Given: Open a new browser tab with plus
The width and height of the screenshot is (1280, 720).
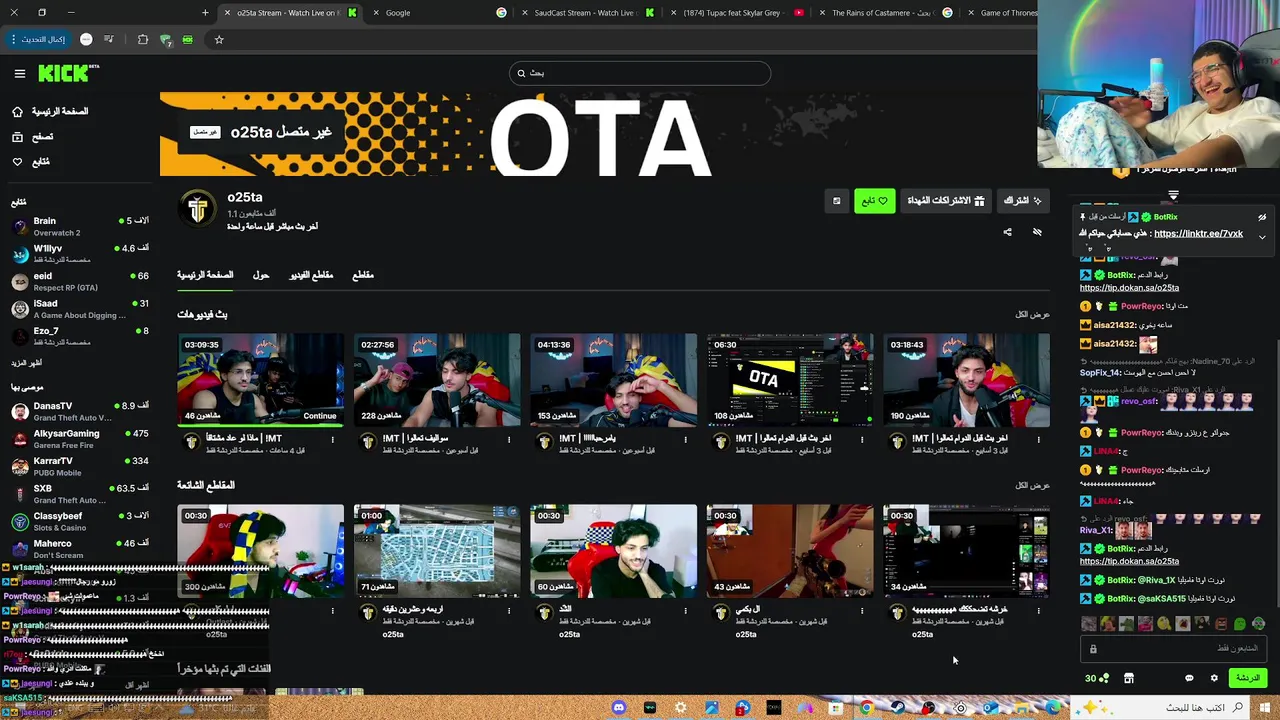Looking at the screenshot, I should coord(205,13).
